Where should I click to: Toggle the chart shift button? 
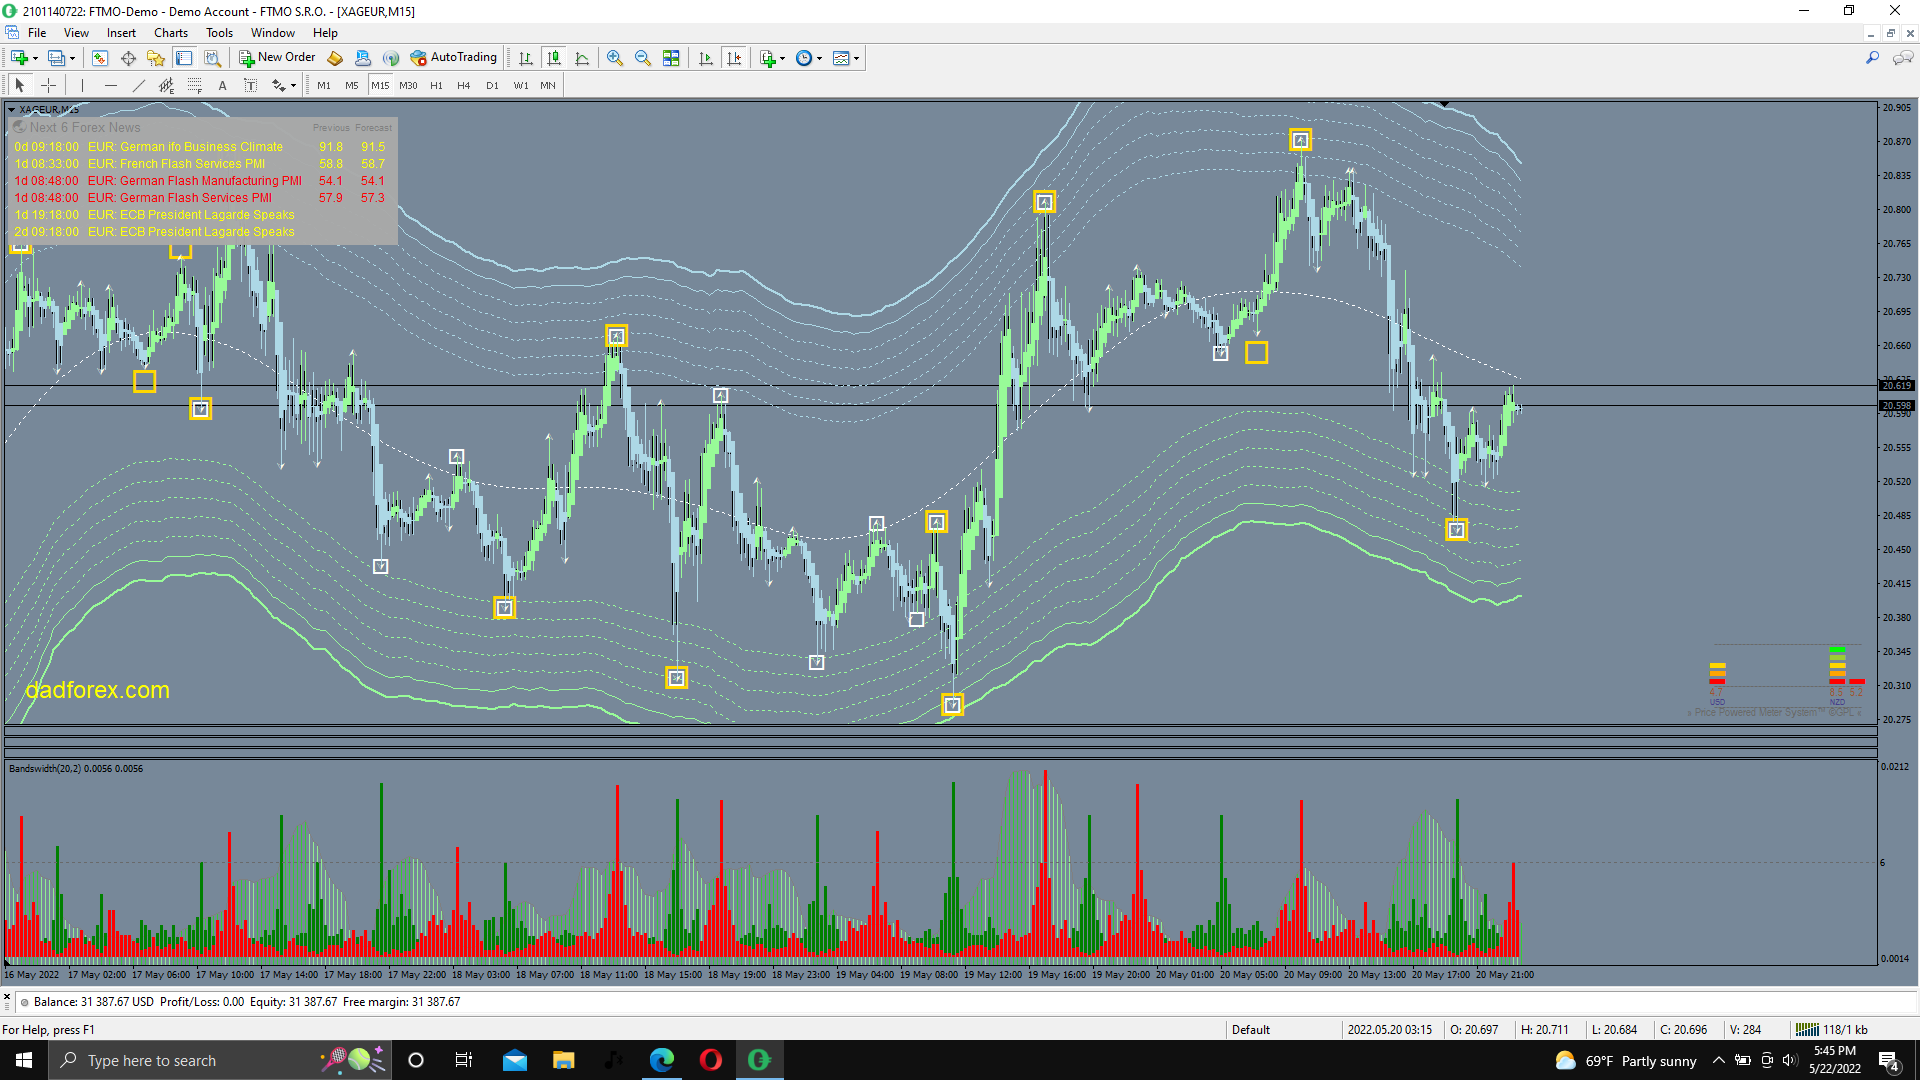(x=734, y=58)
